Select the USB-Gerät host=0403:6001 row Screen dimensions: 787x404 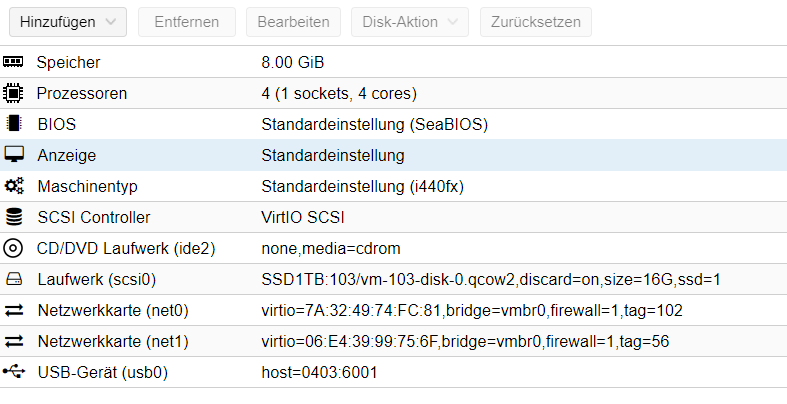coord(394,372)
